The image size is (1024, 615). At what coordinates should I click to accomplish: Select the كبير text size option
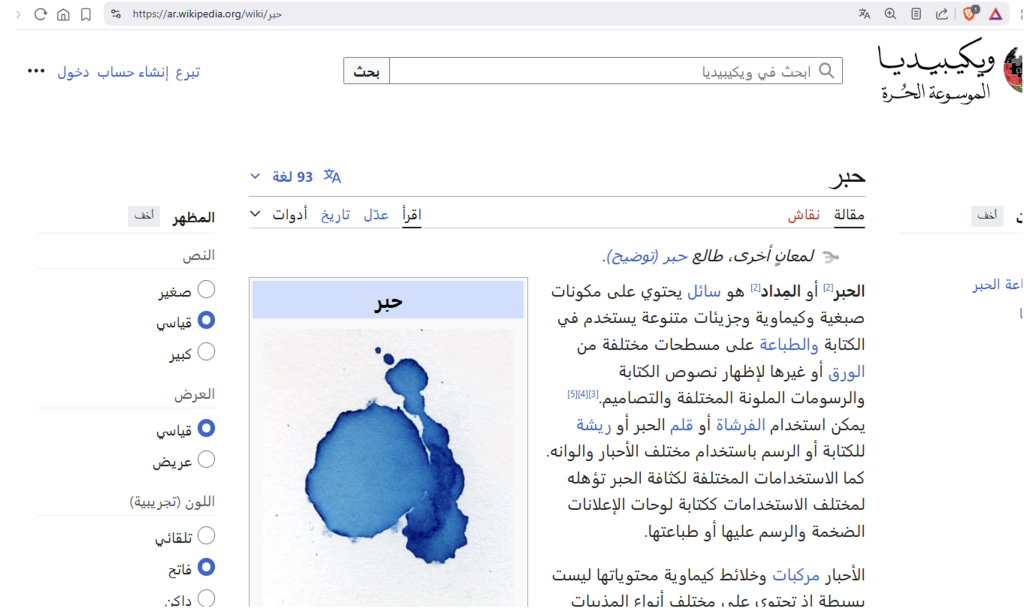[x=206, y=352]
